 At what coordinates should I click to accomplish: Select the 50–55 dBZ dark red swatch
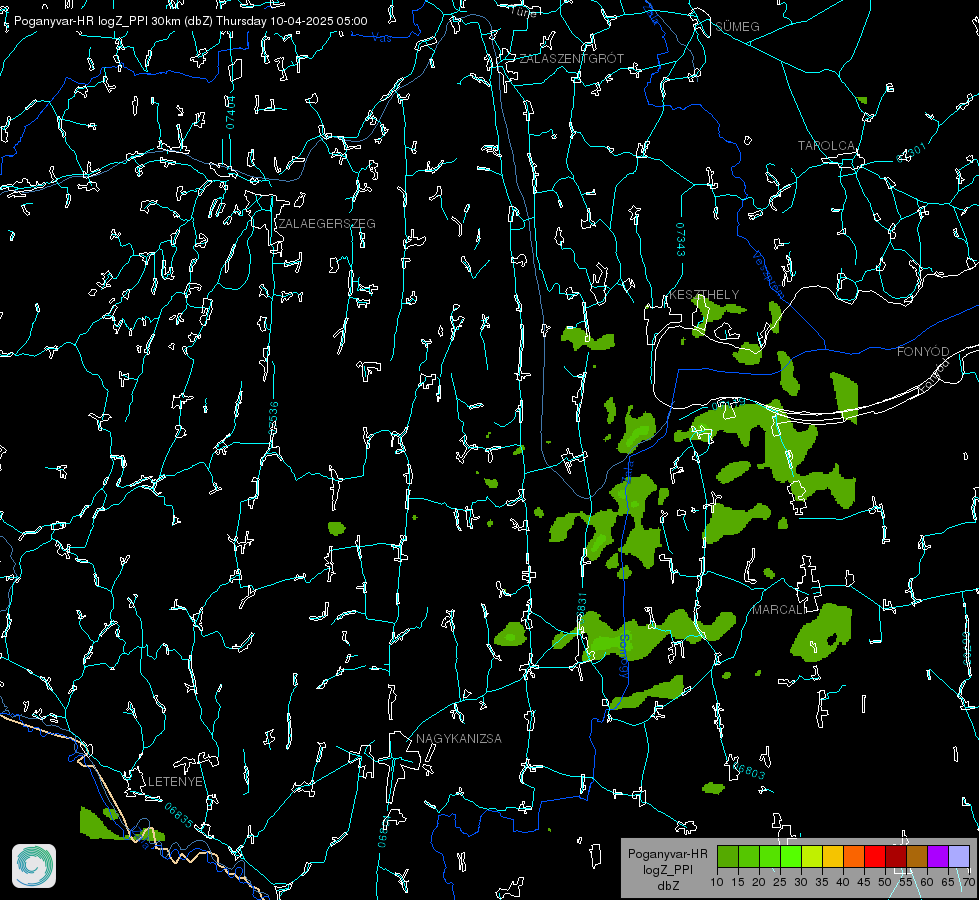click(x=896, y=856)
